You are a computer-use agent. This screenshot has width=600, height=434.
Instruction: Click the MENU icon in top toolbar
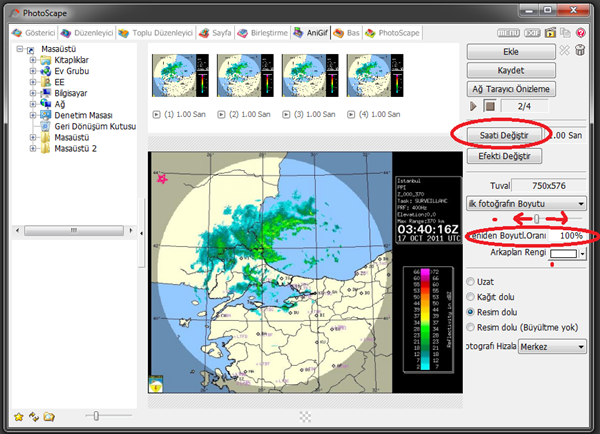click(506, 32)
